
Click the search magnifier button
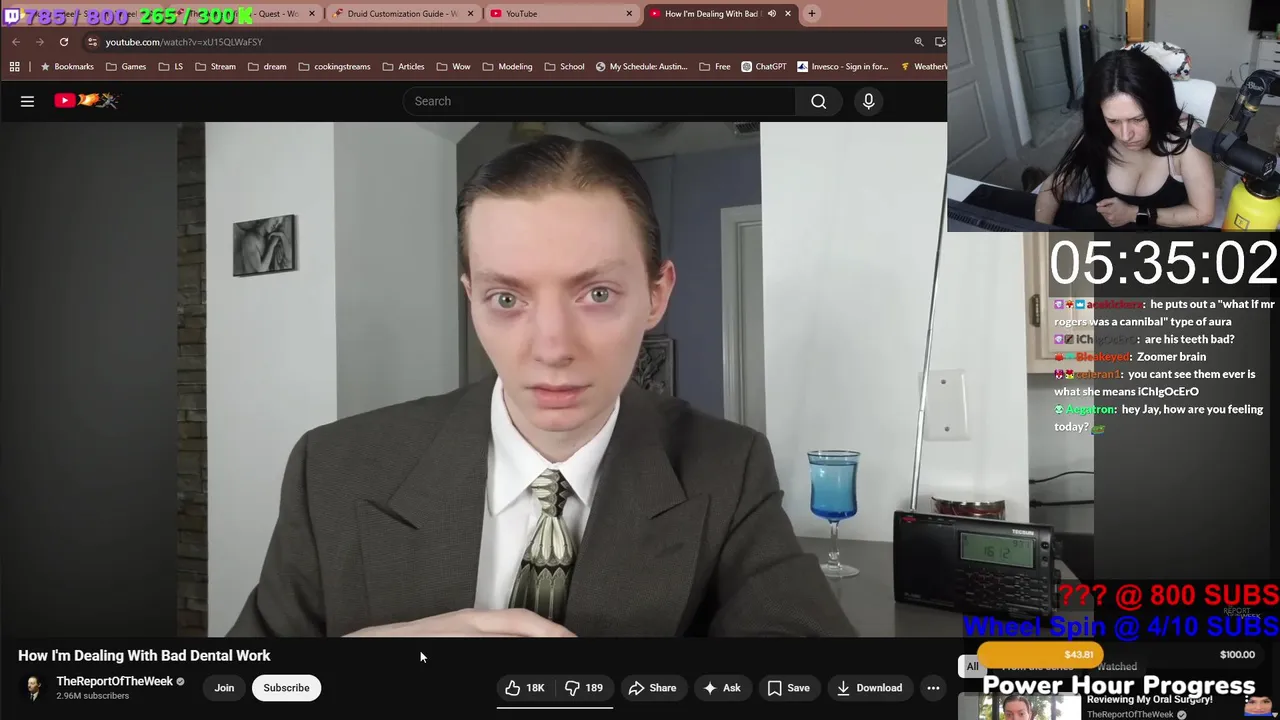[x=818, y=101]
